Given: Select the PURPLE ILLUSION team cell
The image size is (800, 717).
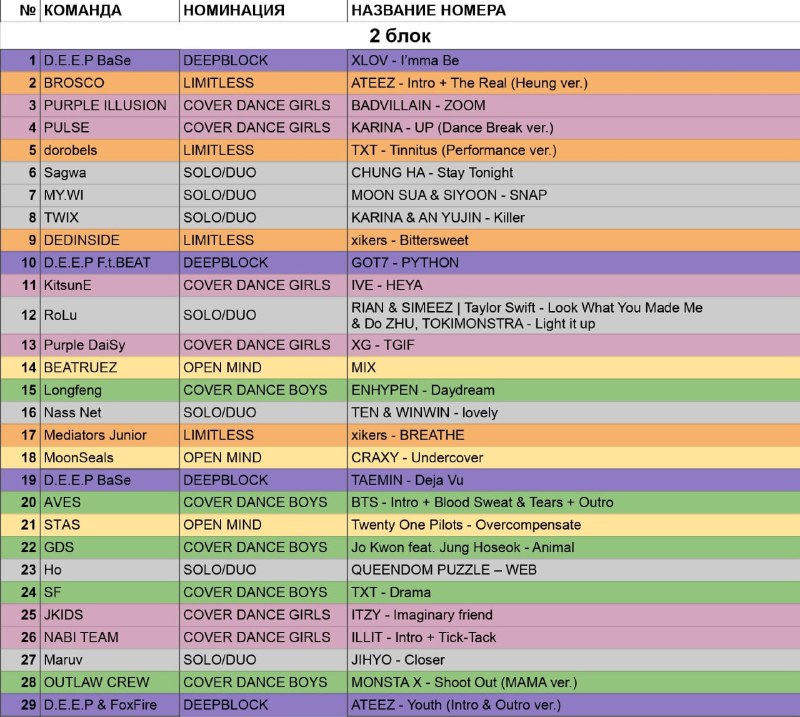Looking at the screenshot, I should point(110,105).
